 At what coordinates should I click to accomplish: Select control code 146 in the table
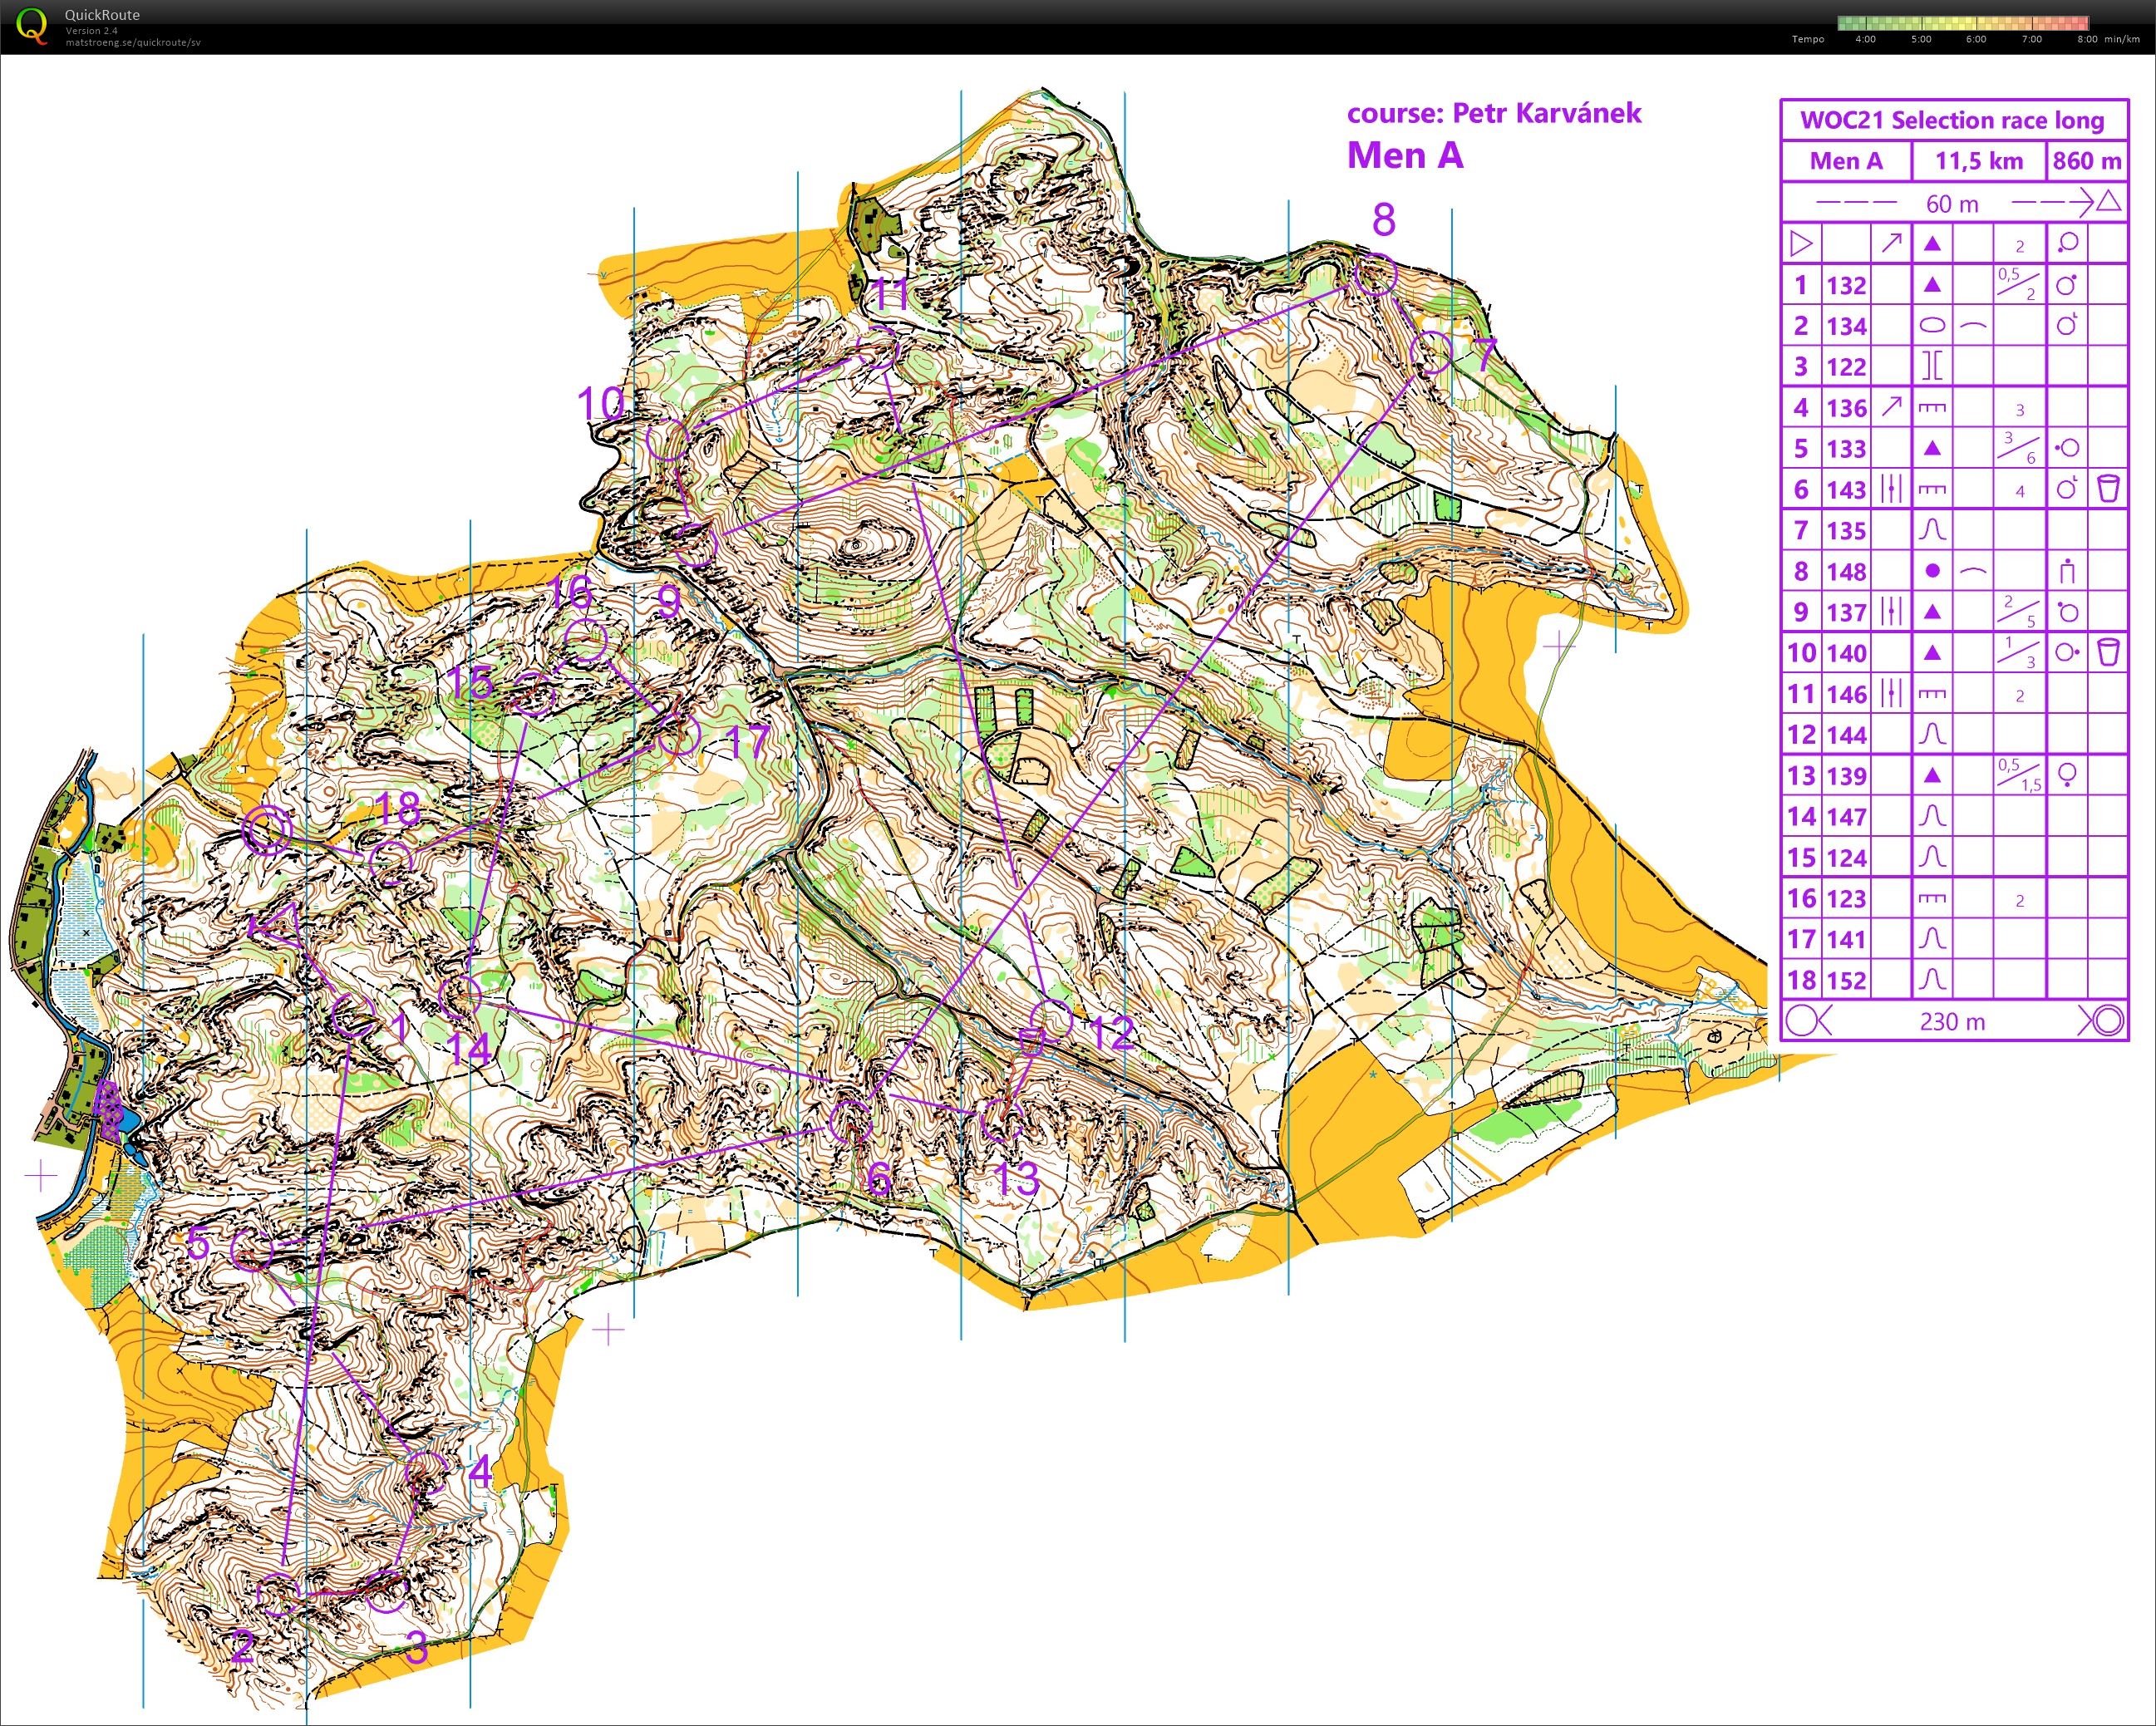tap(1846, 694)
